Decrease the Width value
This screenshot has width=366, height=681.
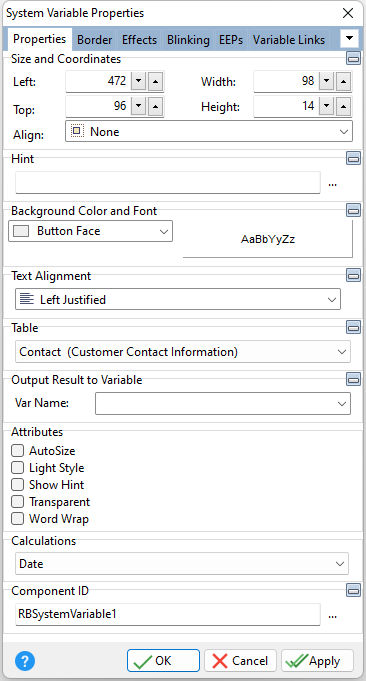click(x=326, y=81)
